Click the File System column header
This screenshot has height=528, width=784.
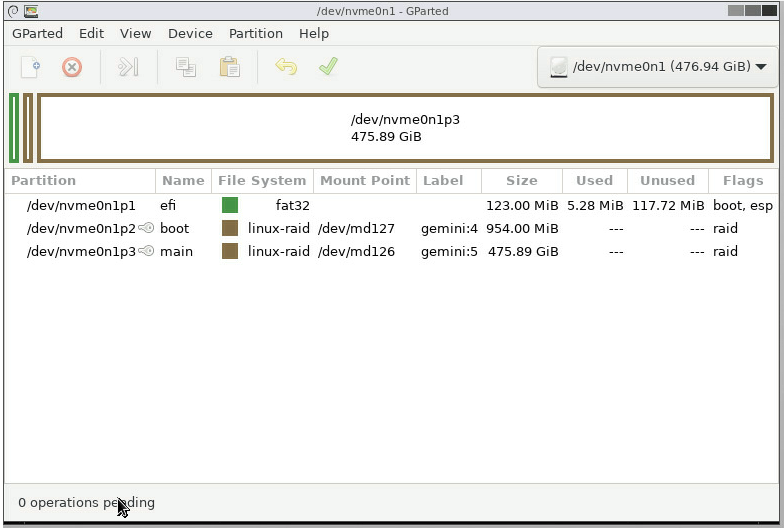tap(262, 180)
